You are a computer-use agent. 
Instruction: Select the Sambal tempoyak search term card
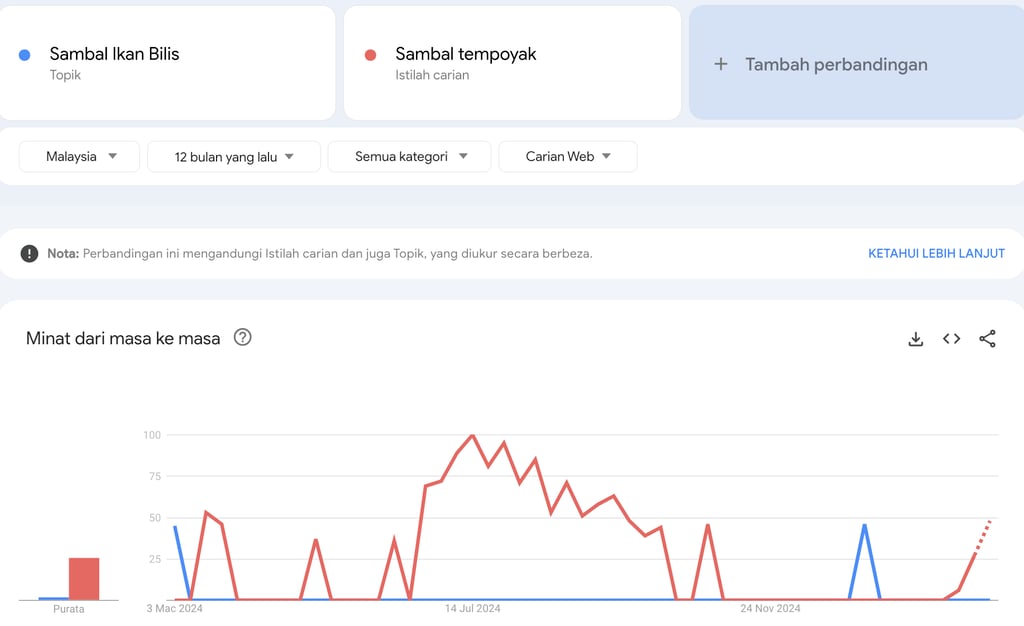(x=512, y=62)
